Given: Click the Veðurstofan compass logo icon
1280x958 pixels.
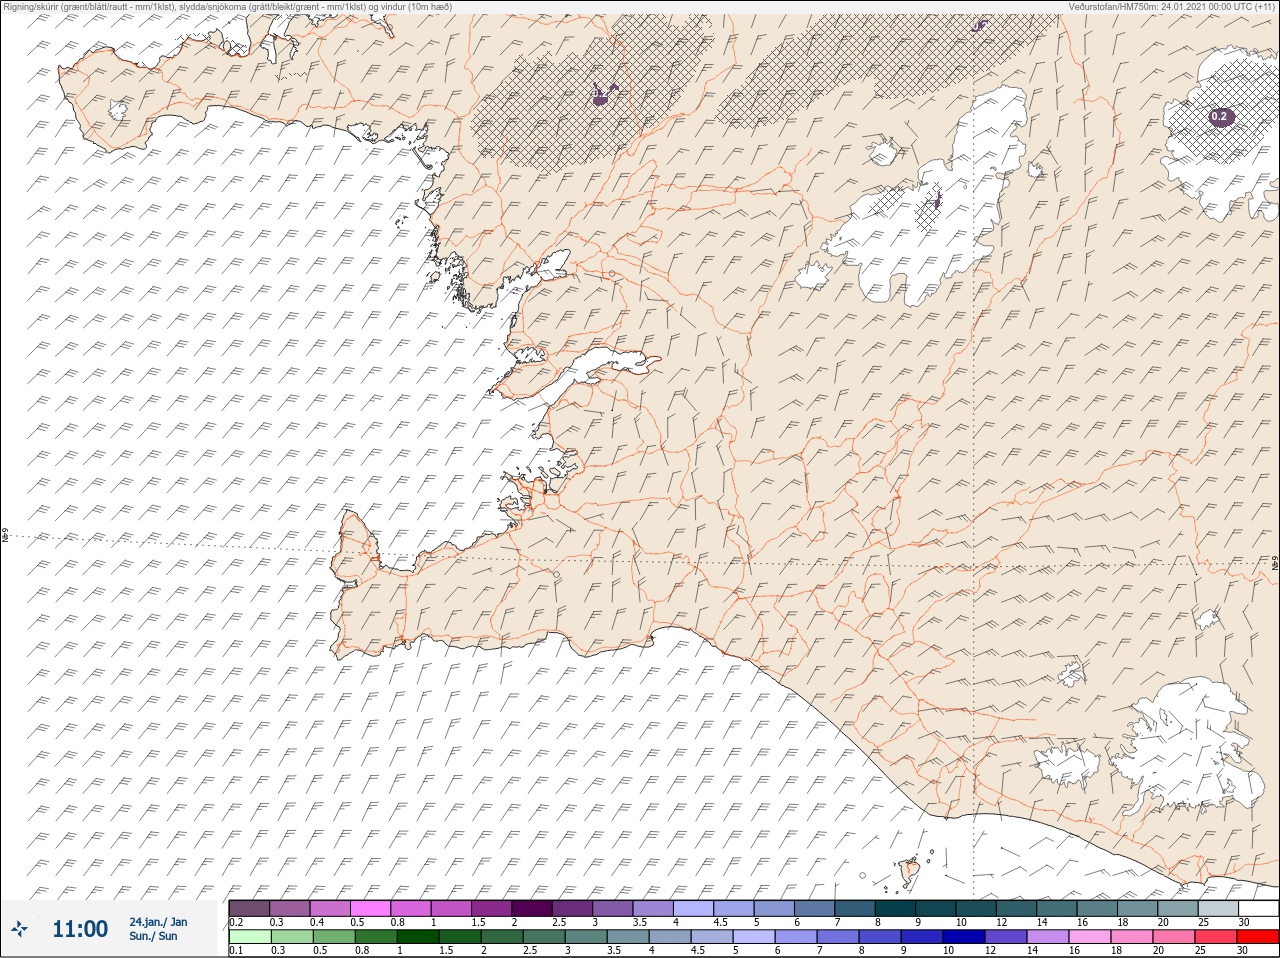Looking at the screenshot, I should [x=20, y=929].
